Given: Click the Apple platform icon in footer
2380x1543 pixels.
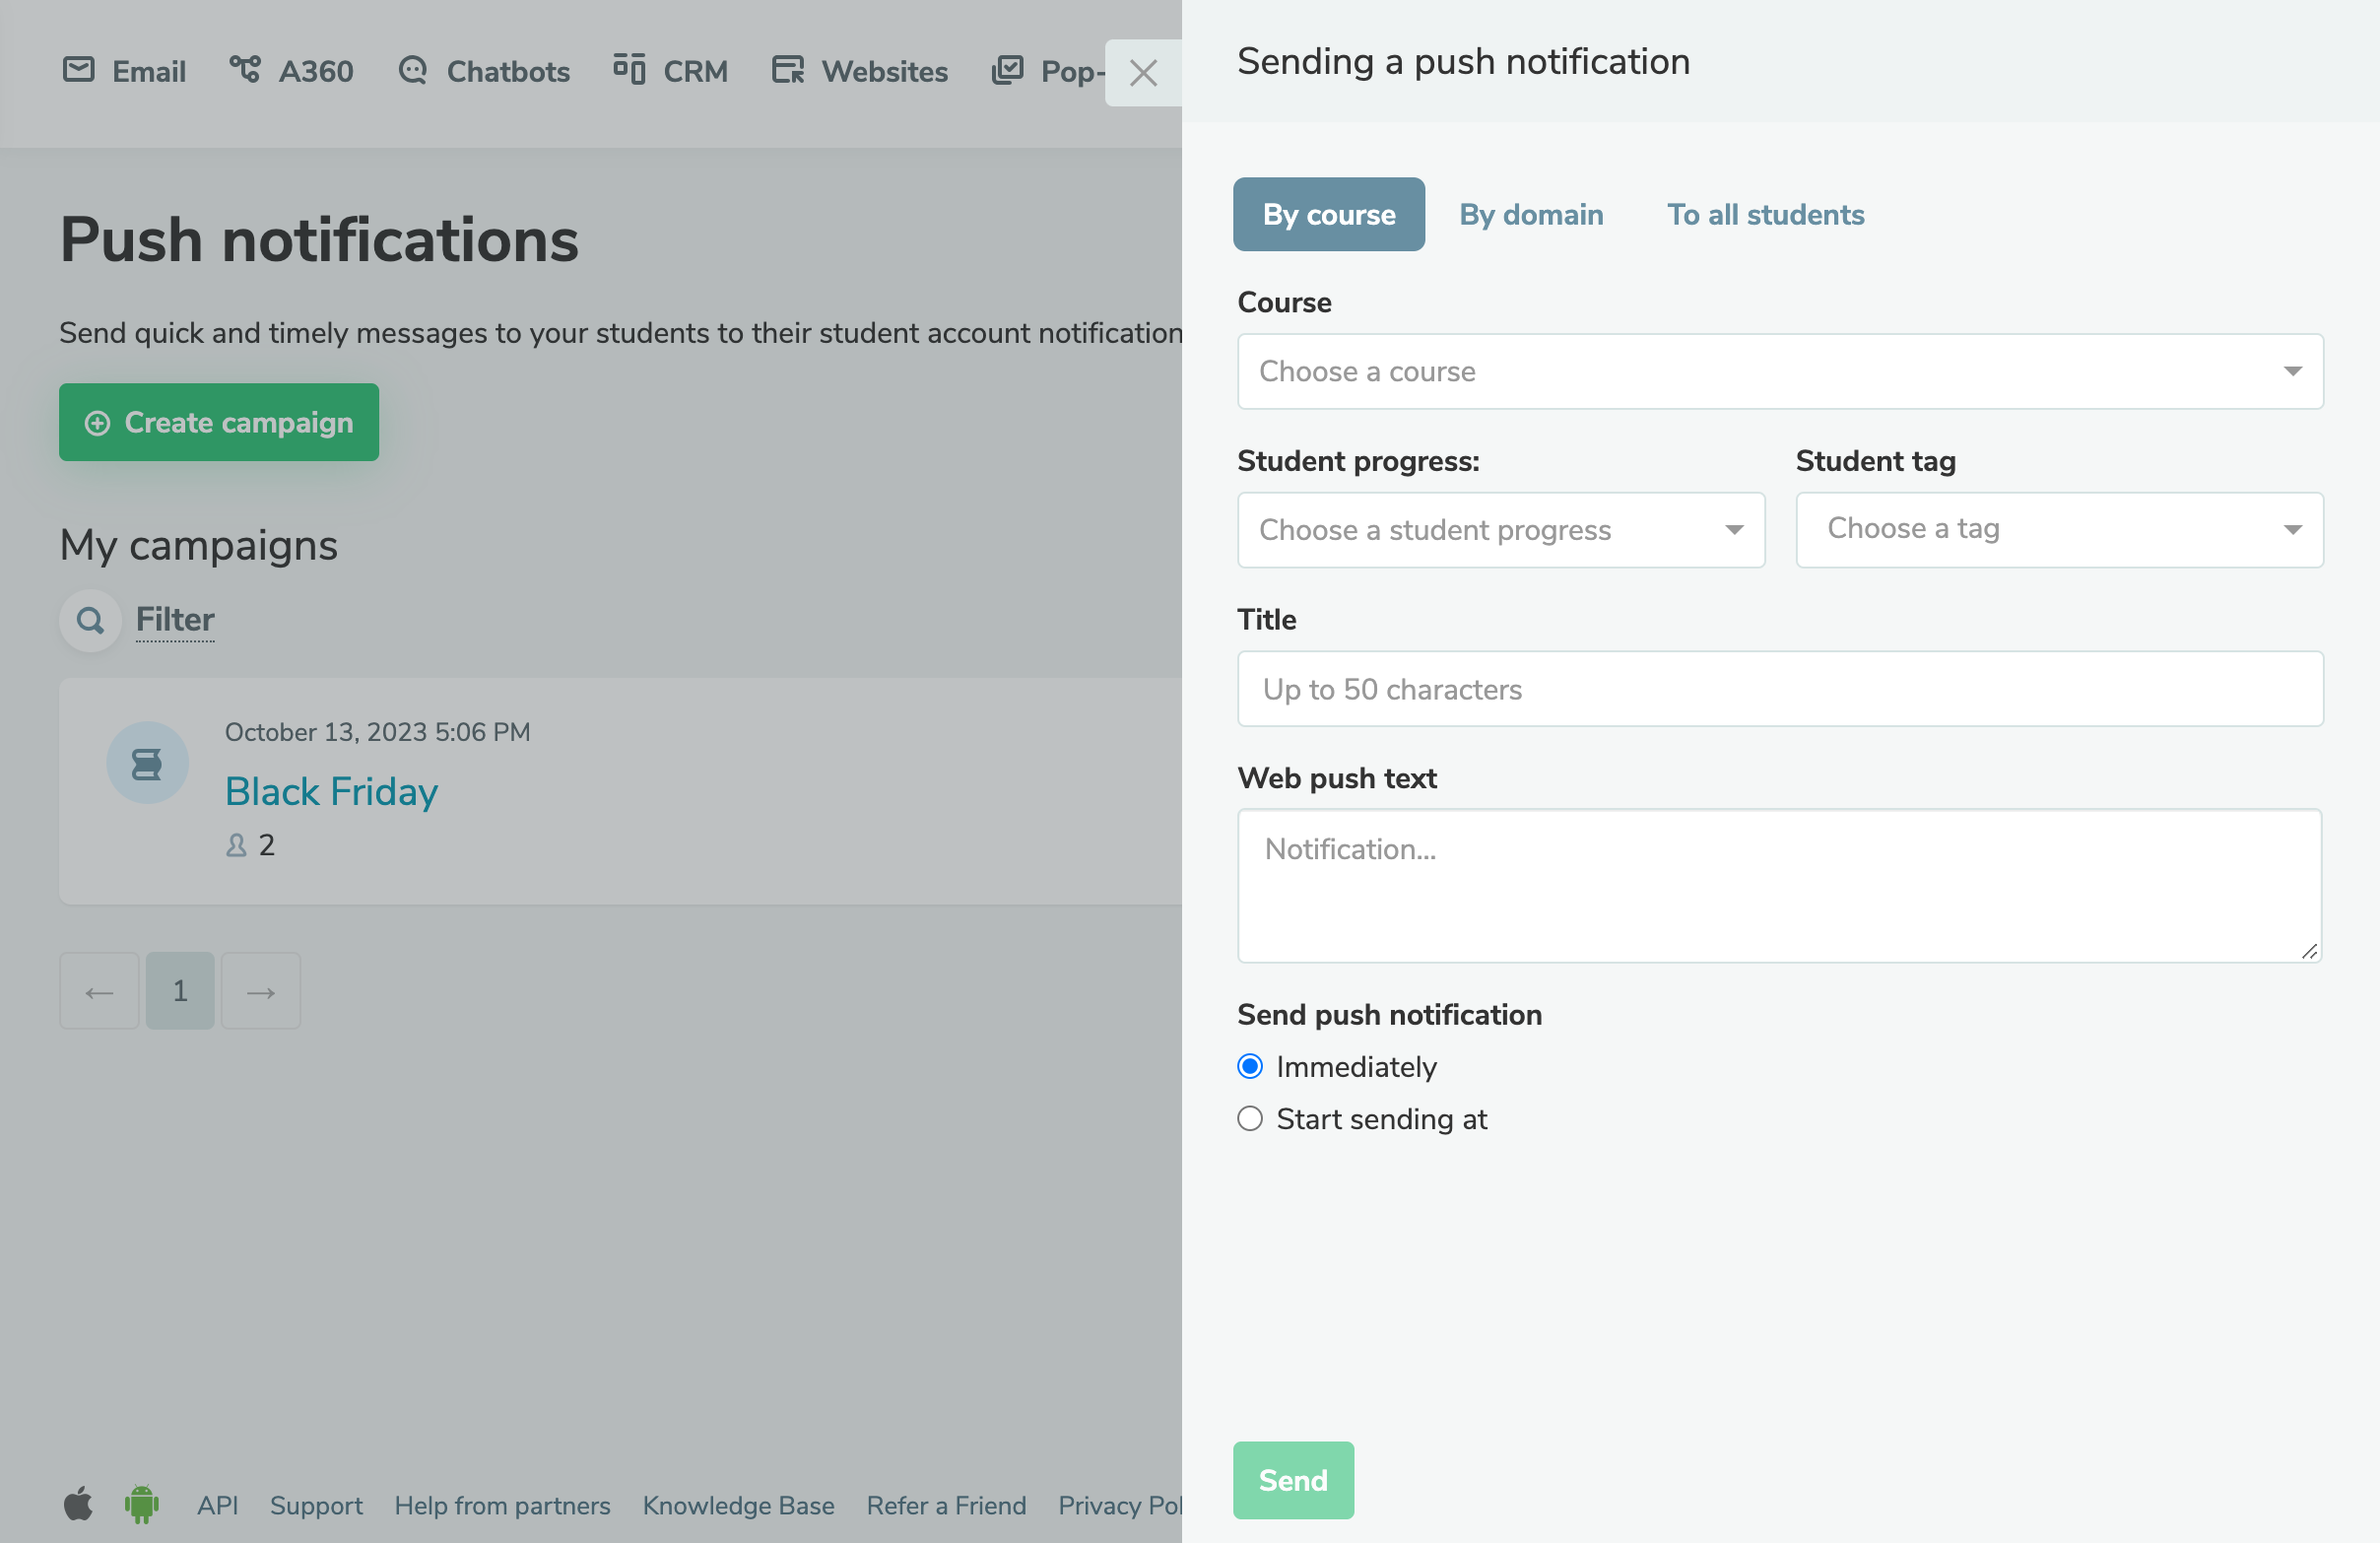Looking at the screenshot, I should click(x=78, y=1505).
